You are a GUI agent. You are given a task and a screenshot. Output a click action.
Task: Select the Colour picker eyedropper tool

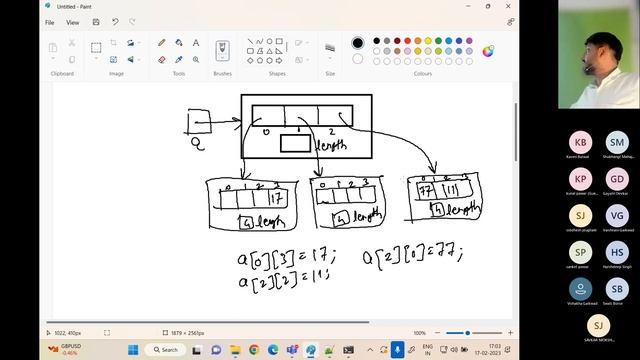[x=179, y=60]
